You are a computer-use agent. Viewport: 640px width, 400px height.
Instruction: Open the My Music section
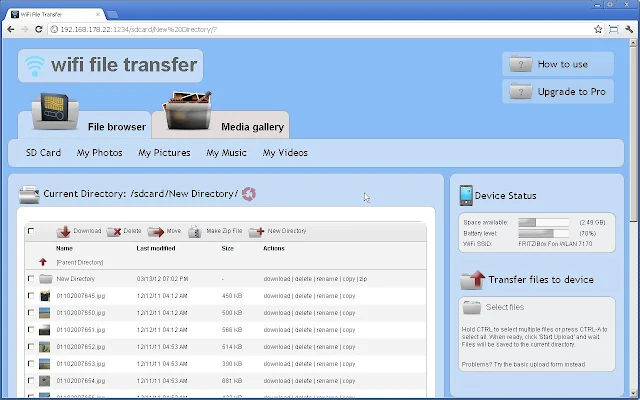point(226,153)
